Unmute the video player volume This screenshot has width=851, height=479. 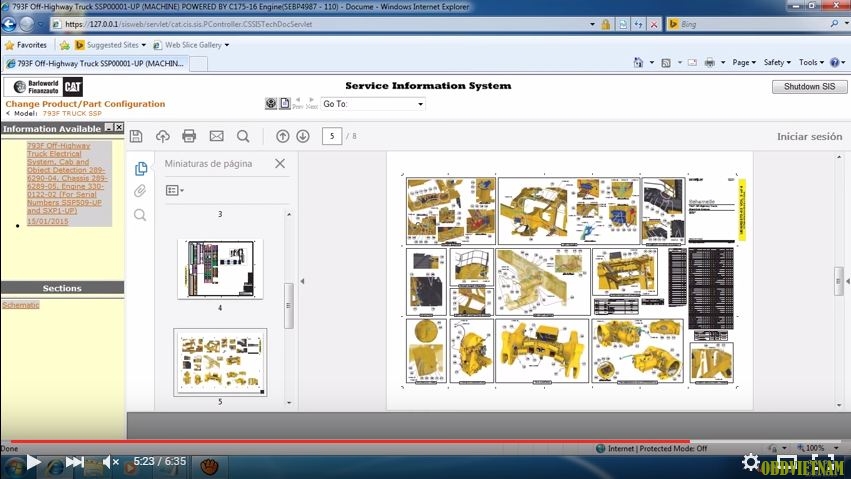pyautogui.click(x=109, y=462)
